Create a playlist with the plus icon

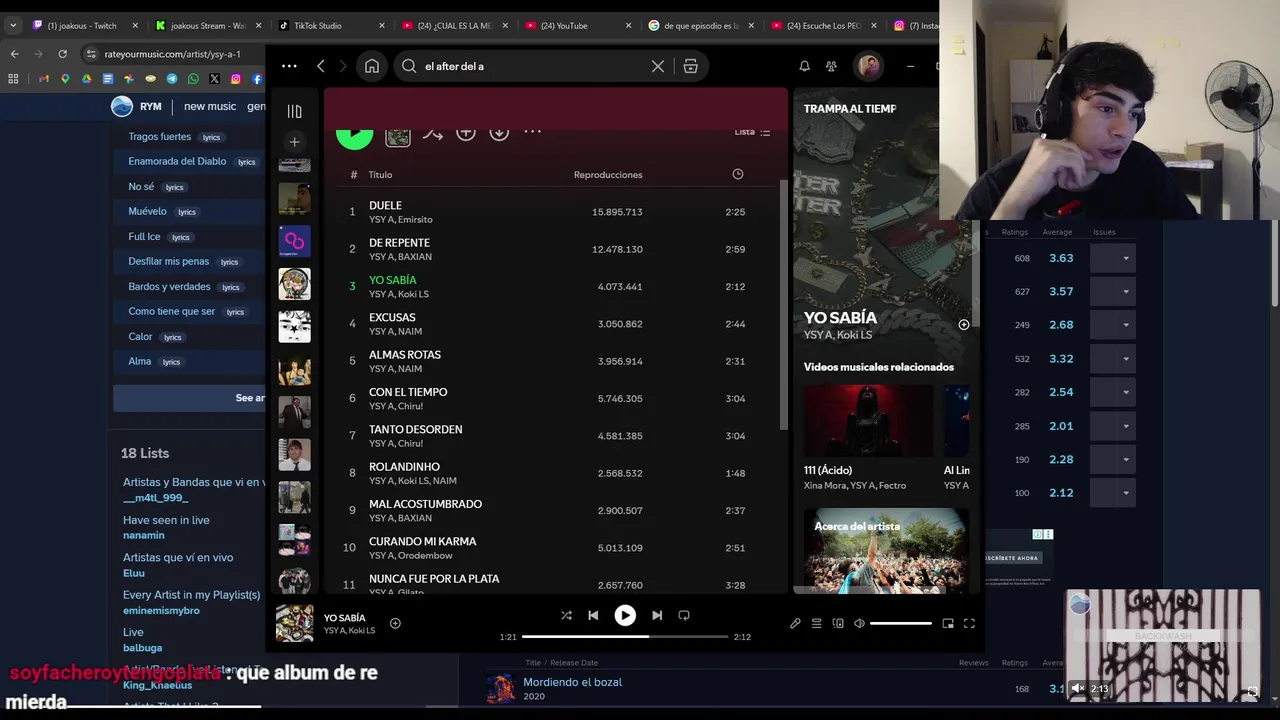(x=294, y=142)
